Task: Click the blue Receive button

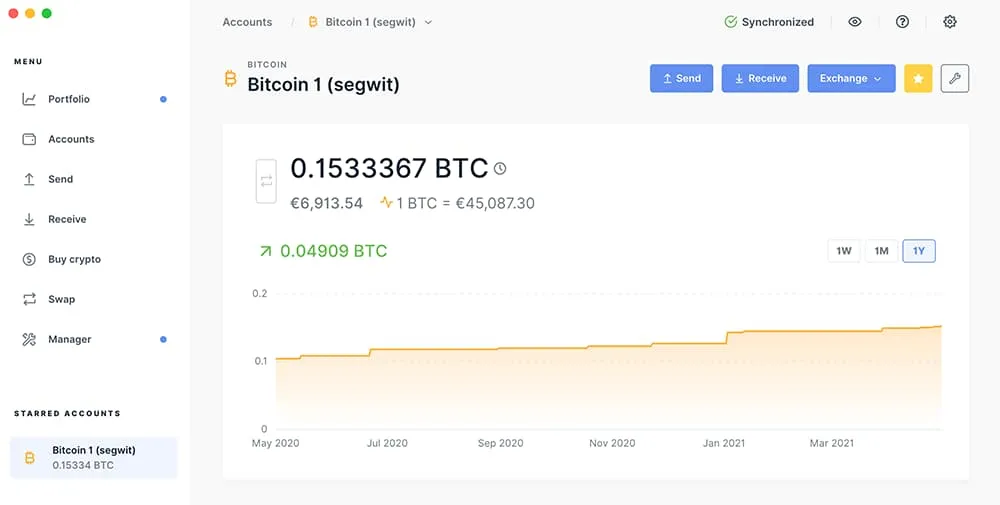Action: click(x=760, y=78)
